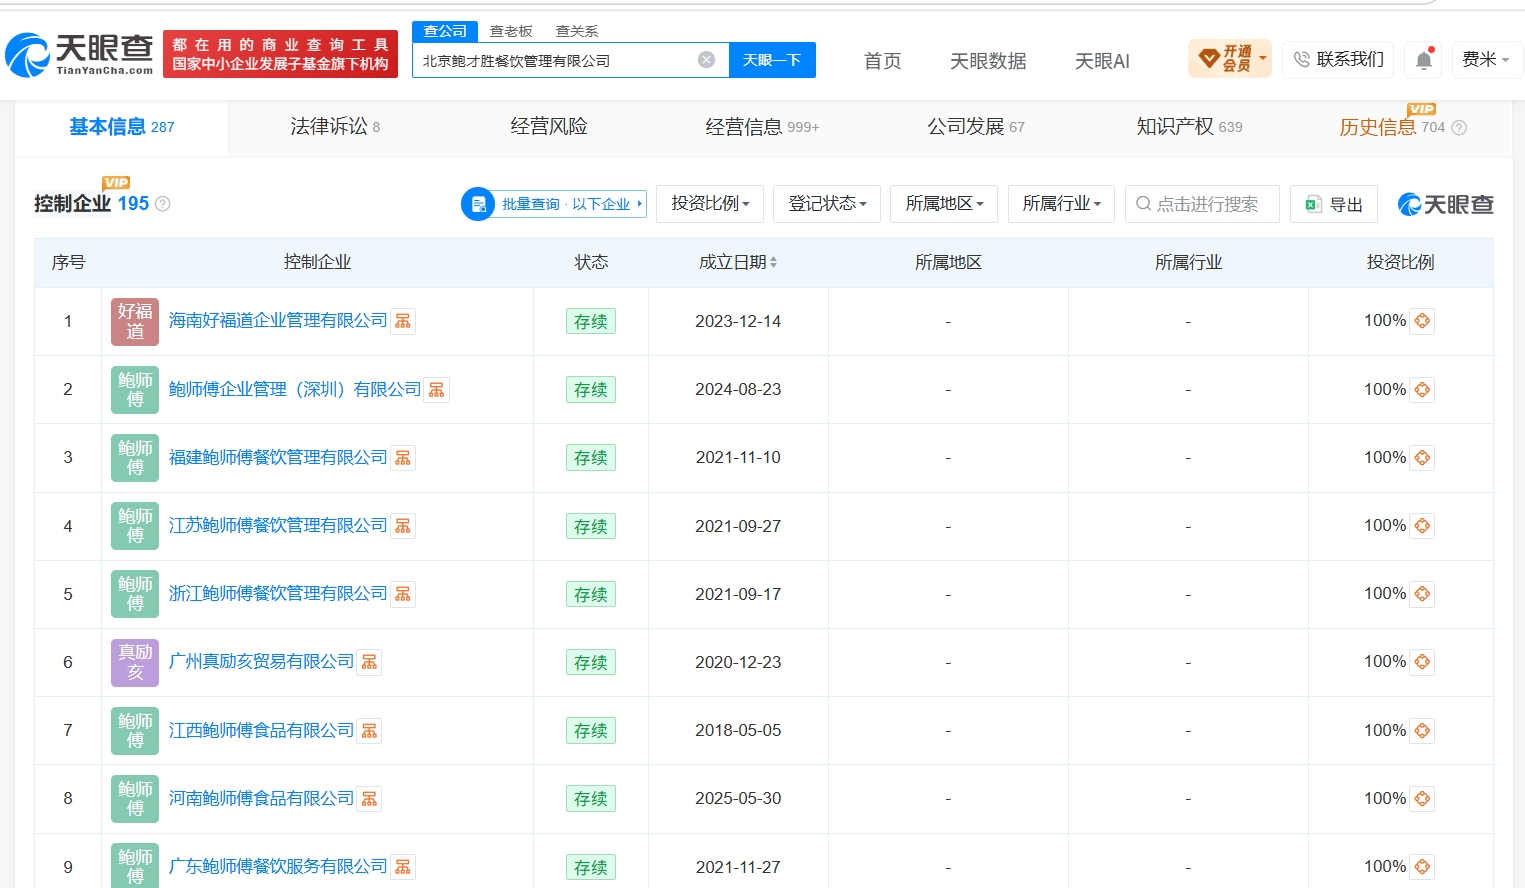Click investment chain icon in row 3
Screen dimensions: 1525x888
coord(1422,458)
